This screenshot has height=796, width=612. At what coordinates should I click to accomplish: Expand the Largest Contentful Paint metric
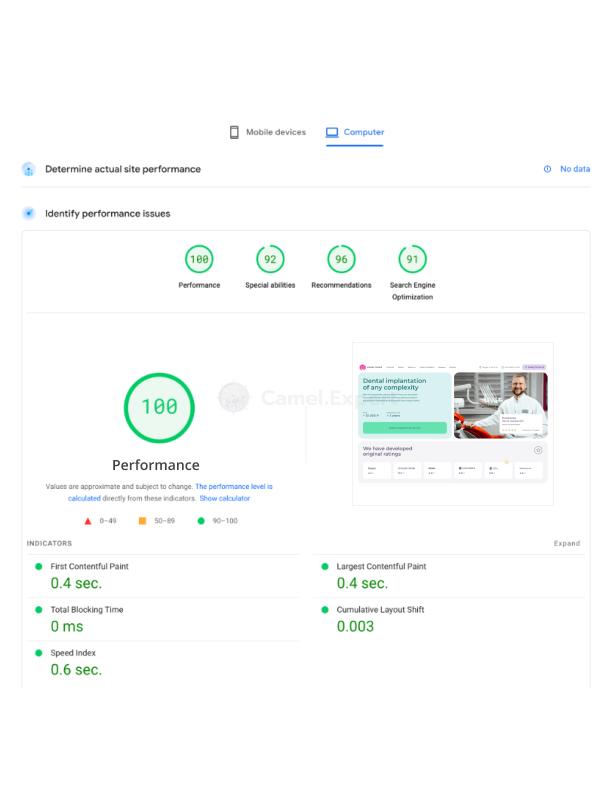pos(381,566)
